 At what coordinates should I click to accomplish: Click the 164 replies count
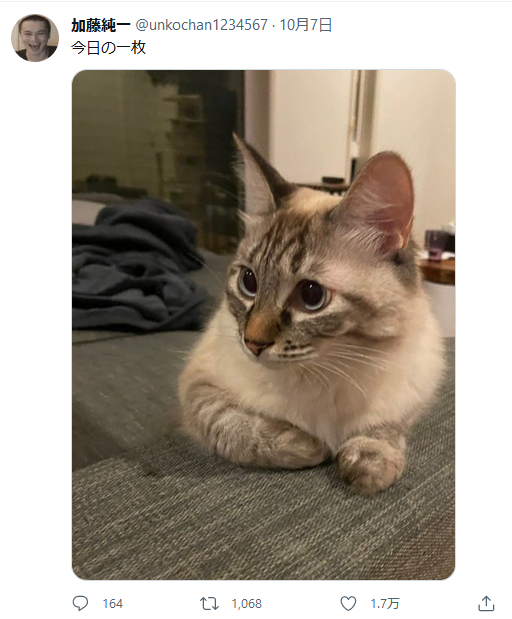[113, 604]
